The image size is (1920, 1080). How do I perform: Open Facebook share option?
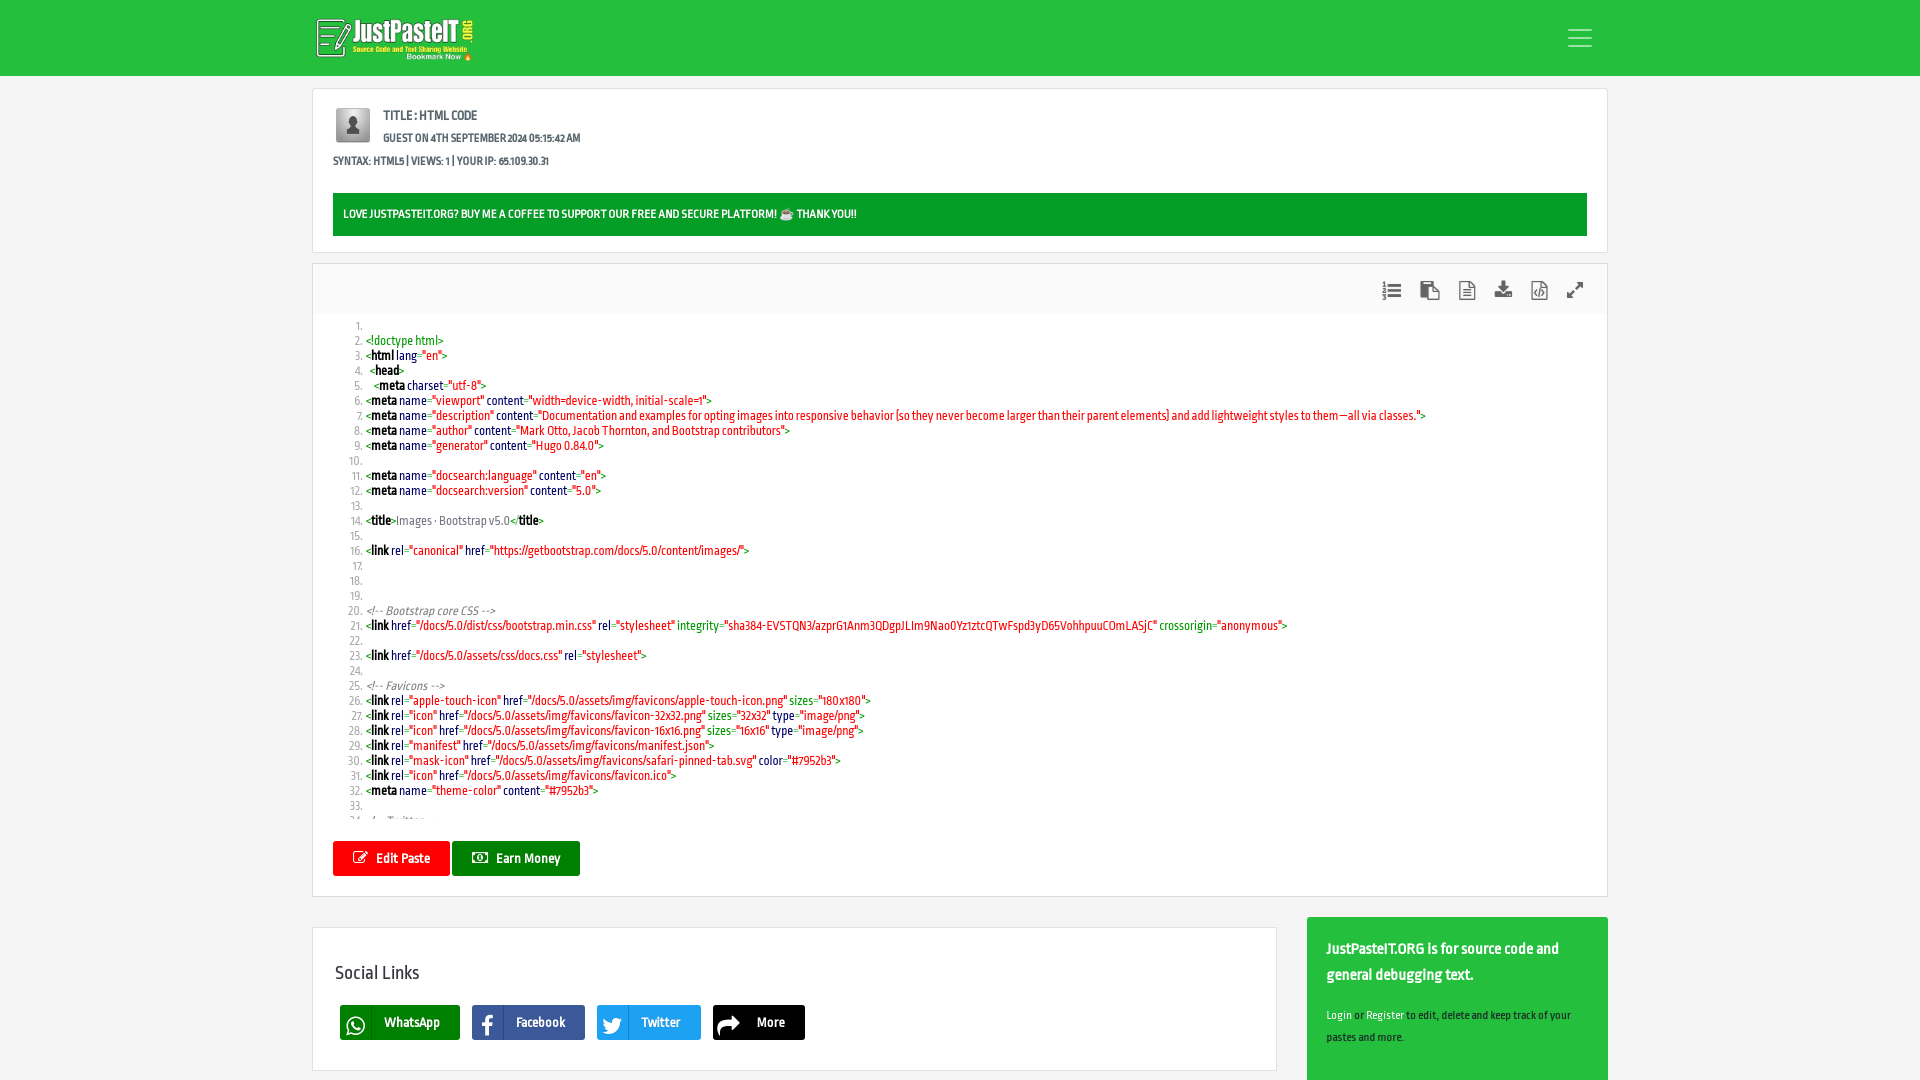527,1022
